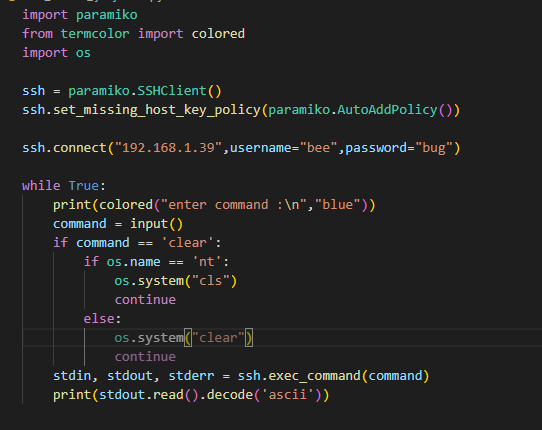Click the set_missing_host_key_policy method name
The height and width of the screenshot is (430, 542).
coord(157,110)
